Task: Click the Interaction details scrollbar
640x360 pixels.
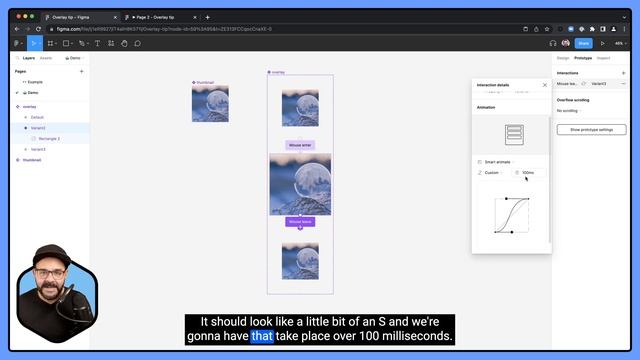Action: 550,180
